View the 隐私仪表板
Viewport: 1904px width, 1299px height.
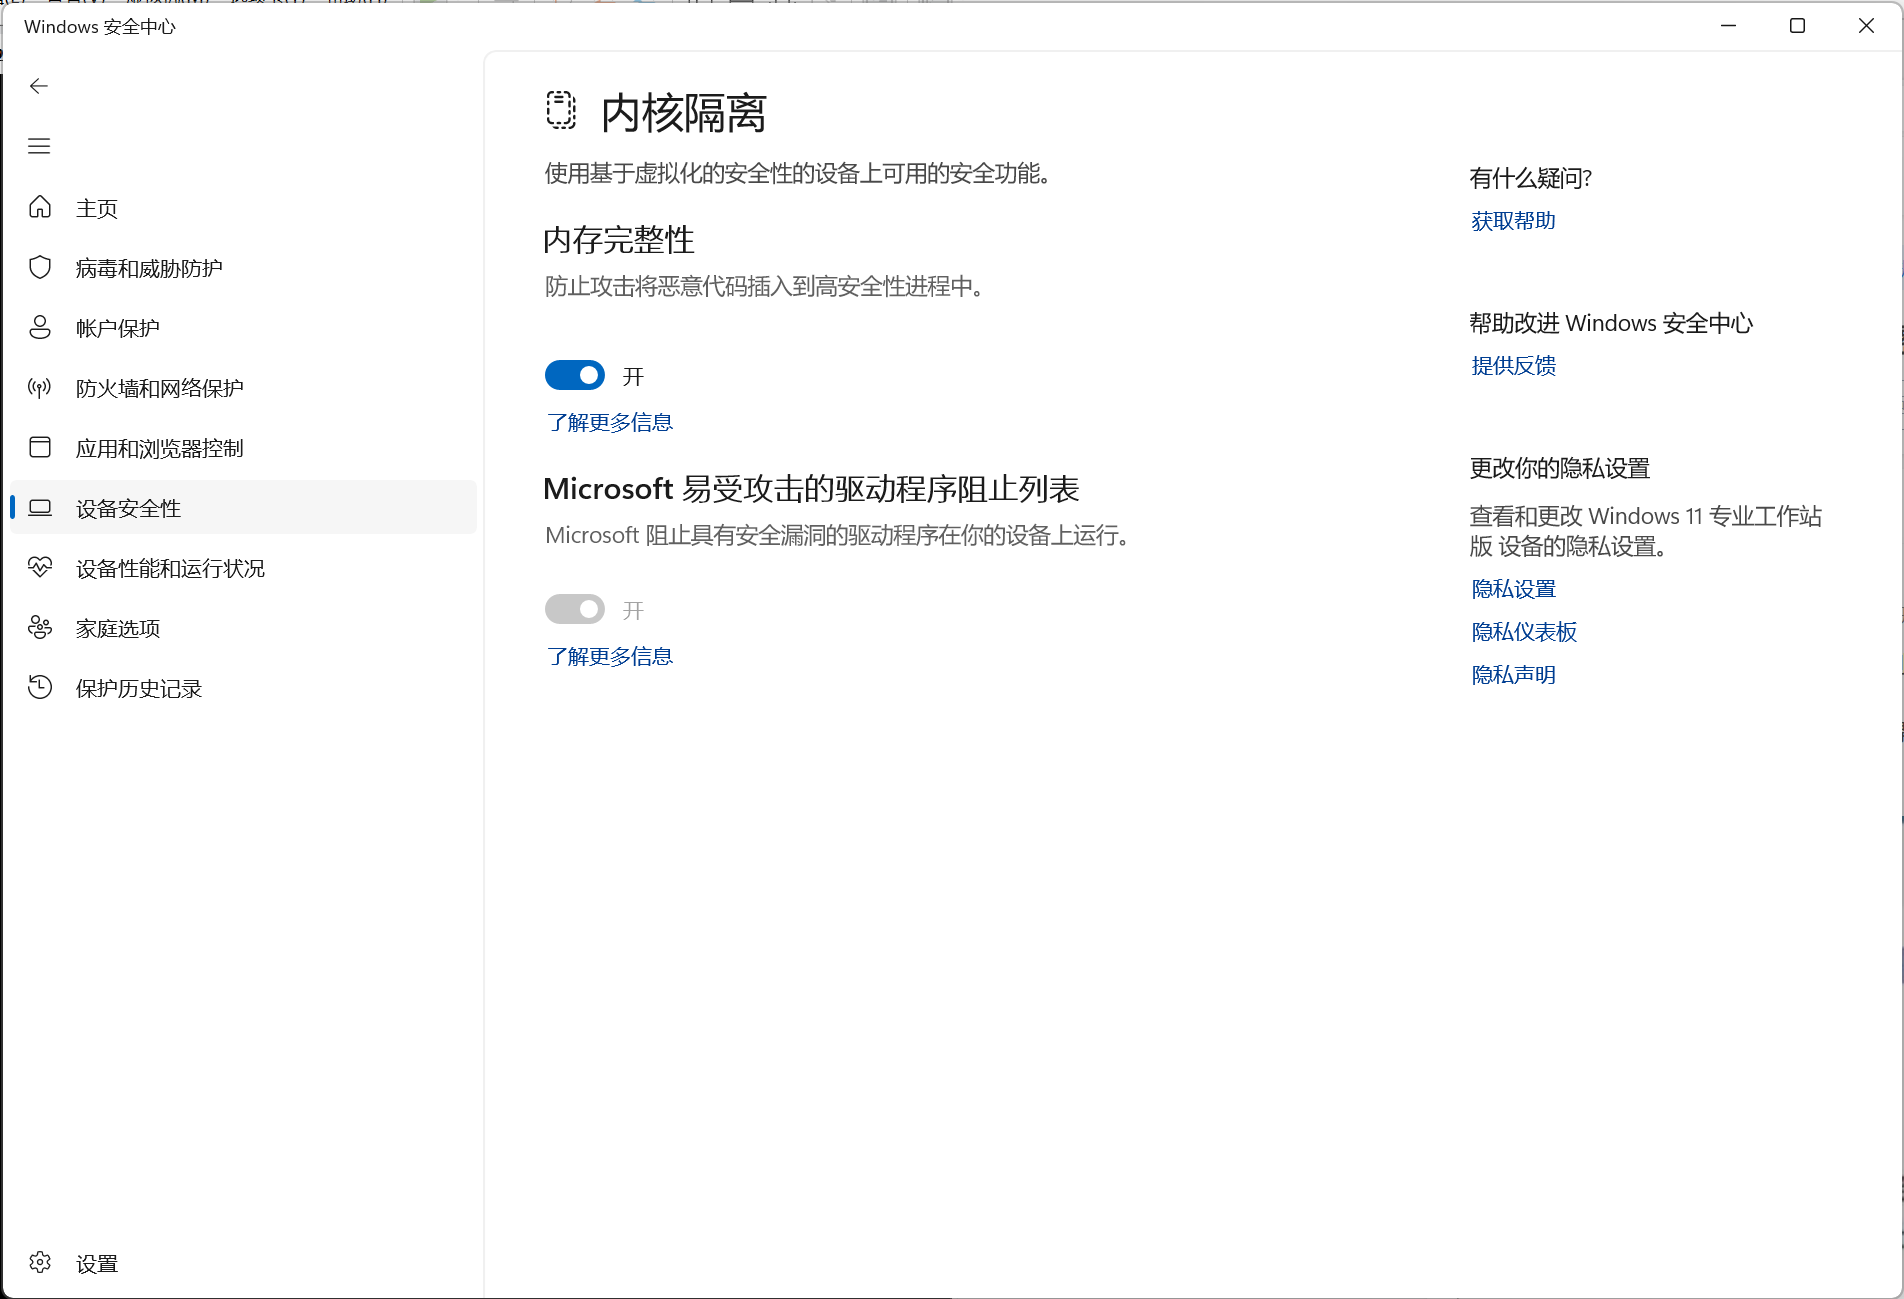point(1522,631)
